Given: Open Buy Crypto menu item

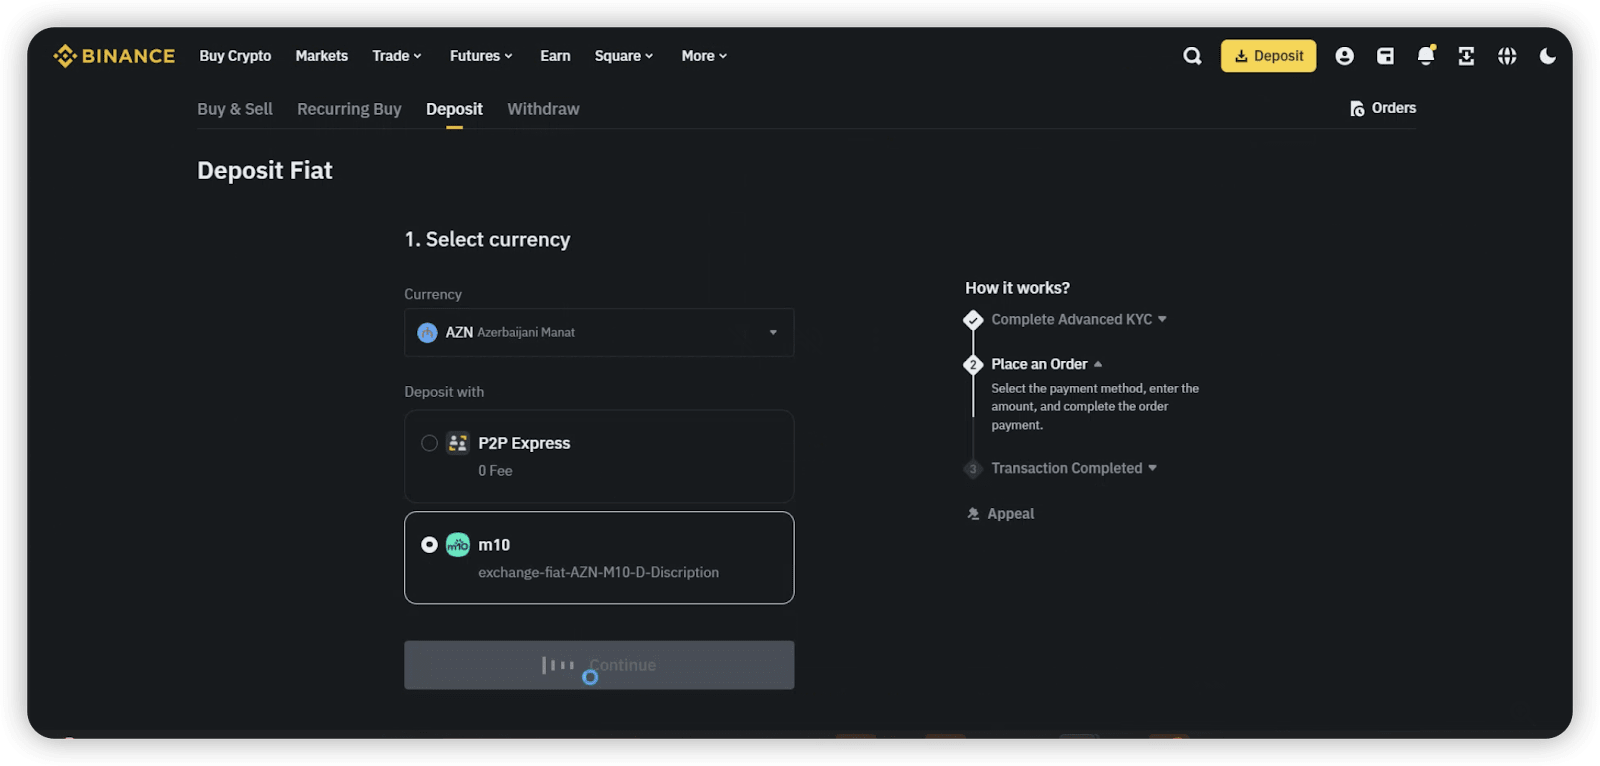Looking at the screenshot, I should [x=235, y=56].
